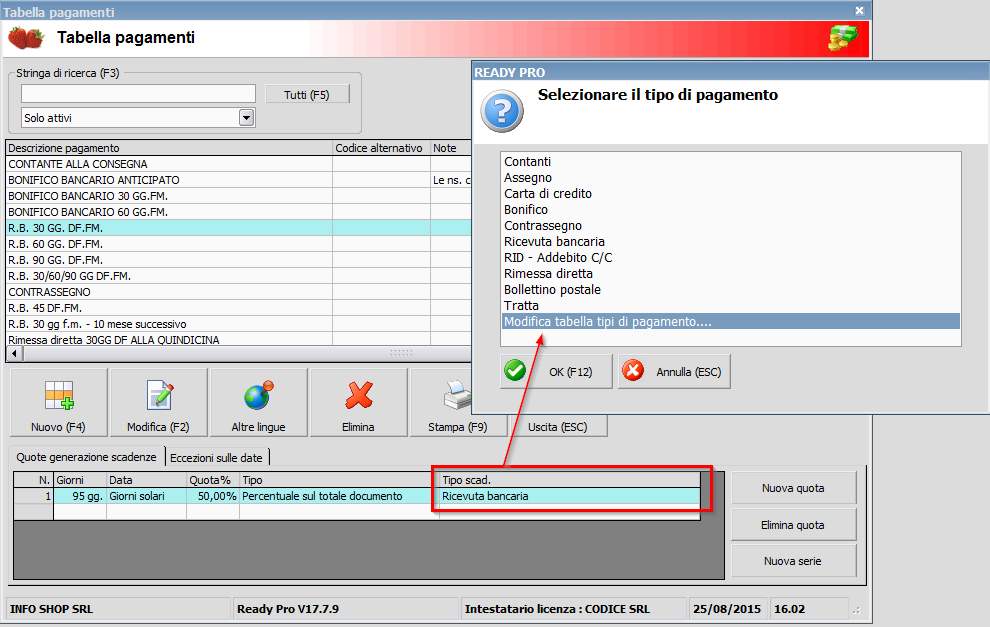
Task: Click the red X Elimina icon
Action: pos(359,395)
